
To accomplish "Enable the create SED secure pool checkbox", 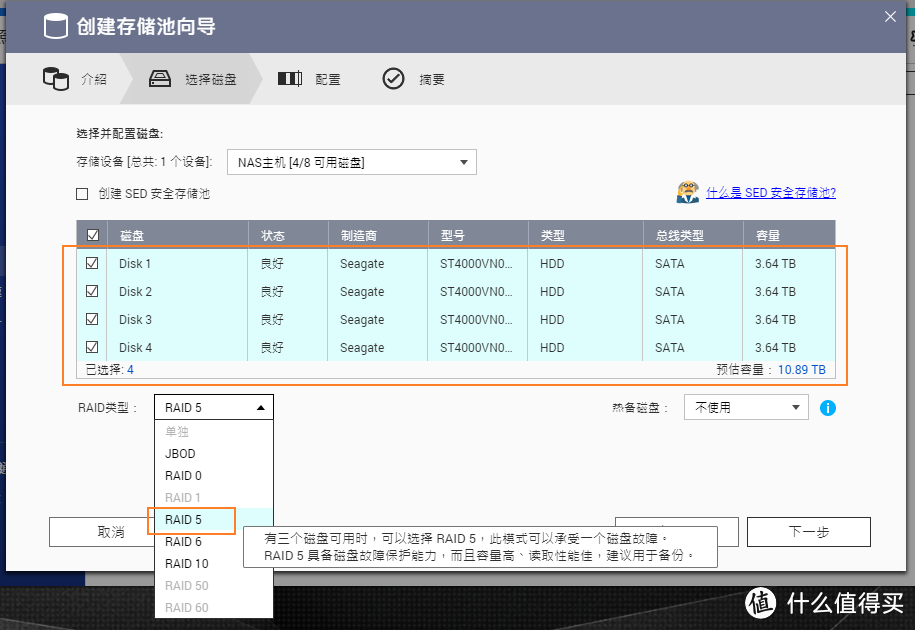I will (x=82, y=194).
